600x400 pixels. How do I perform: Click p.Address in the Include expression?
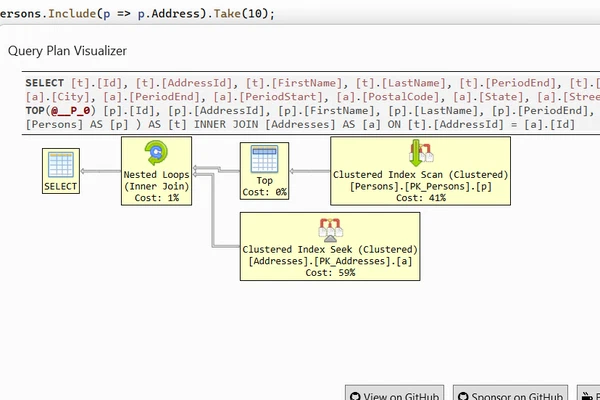[x=169, y=14]
